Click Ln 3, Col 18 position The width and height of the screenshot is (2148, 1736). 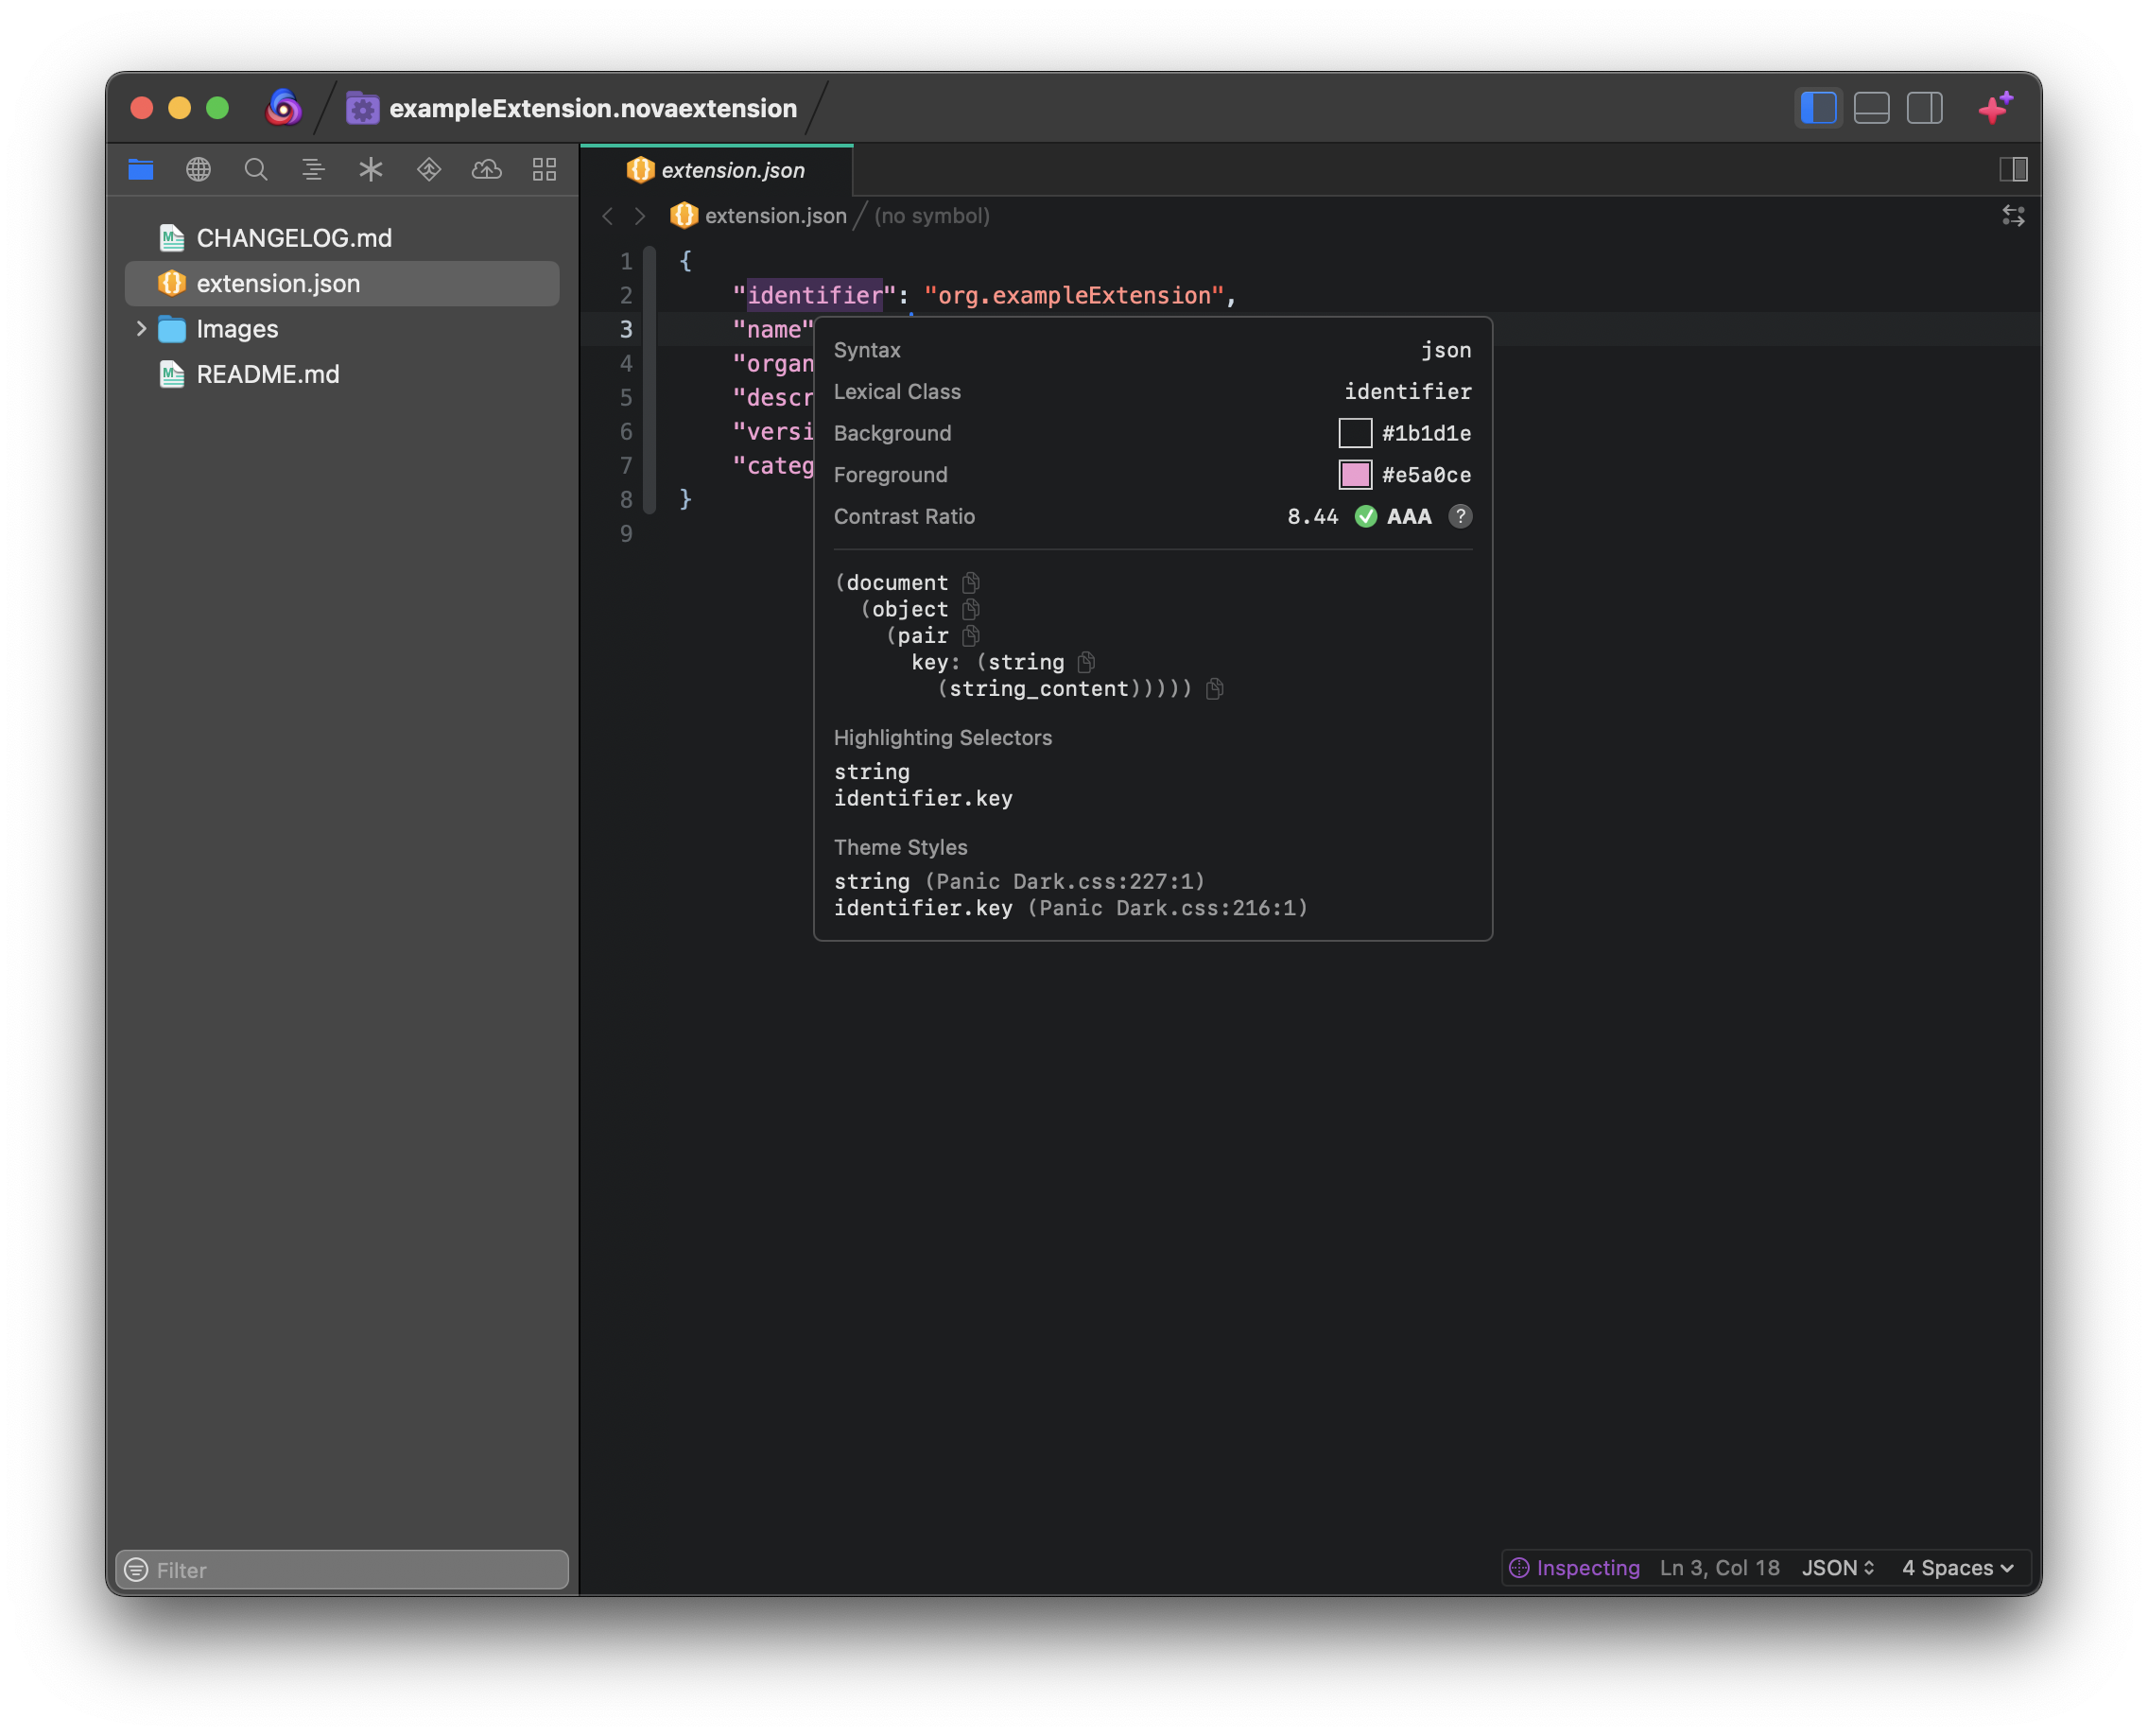click(x=1719, y=1568)
